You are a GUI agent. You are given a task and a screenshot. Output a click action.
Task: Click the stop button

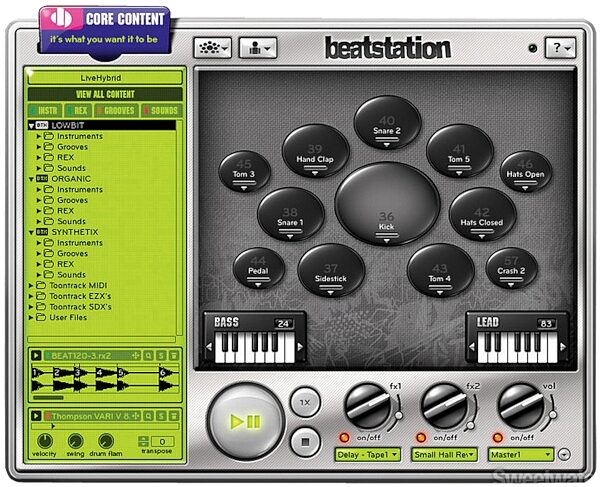(x=305, y=442)
